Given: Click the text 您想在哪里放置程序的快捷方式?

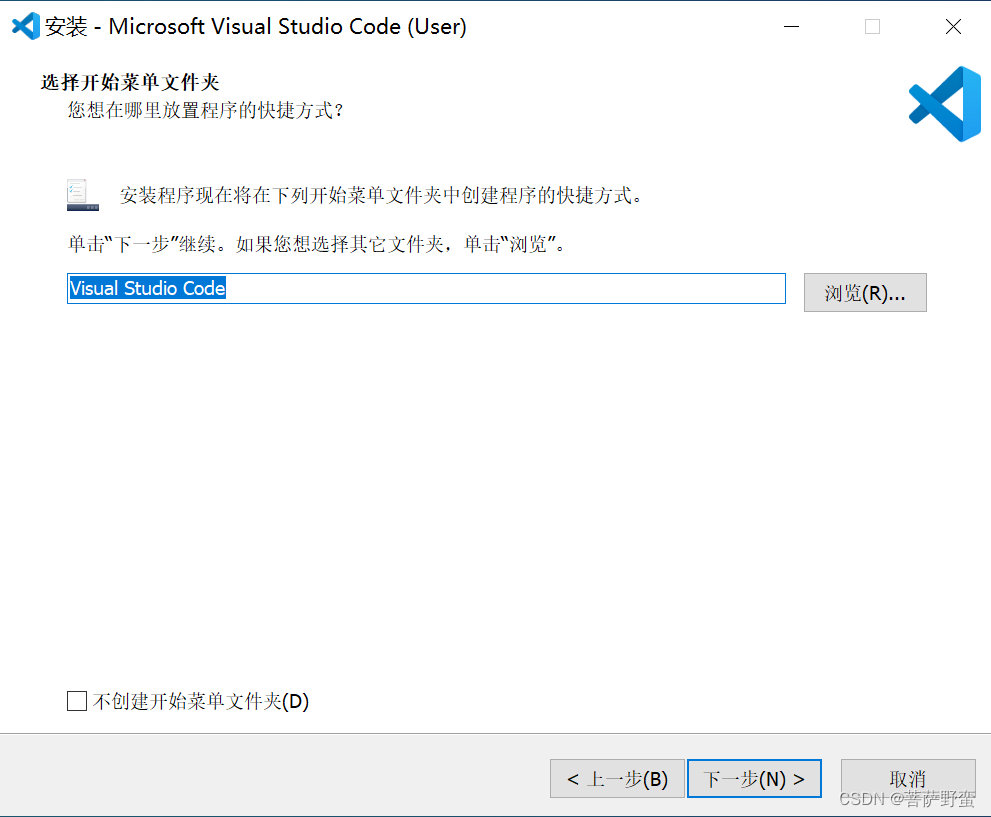Looking at the screenshot, I should click(206, 111).
